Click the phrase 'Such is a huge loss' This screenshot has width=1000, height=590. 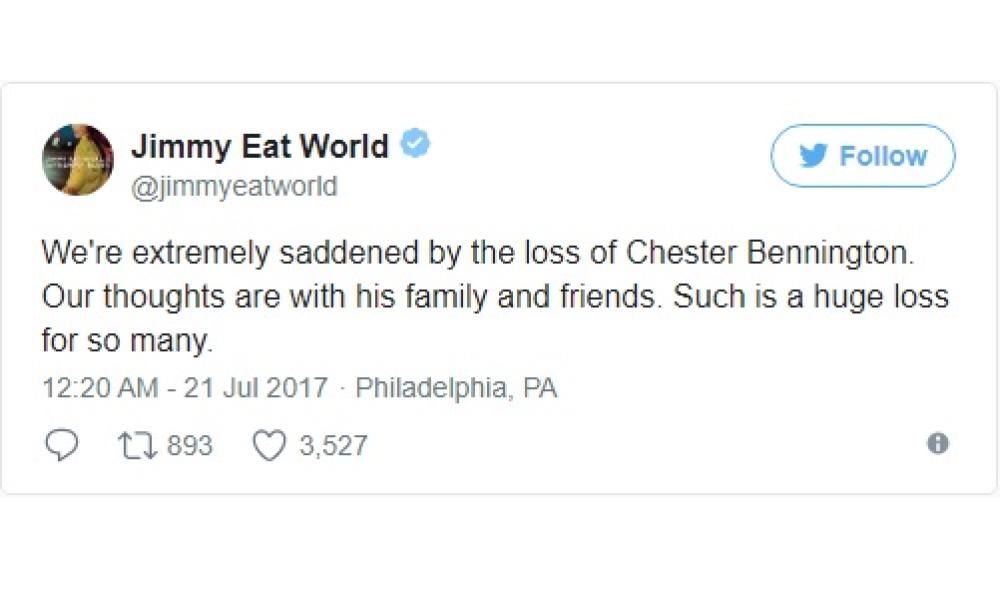coord(810,297)
